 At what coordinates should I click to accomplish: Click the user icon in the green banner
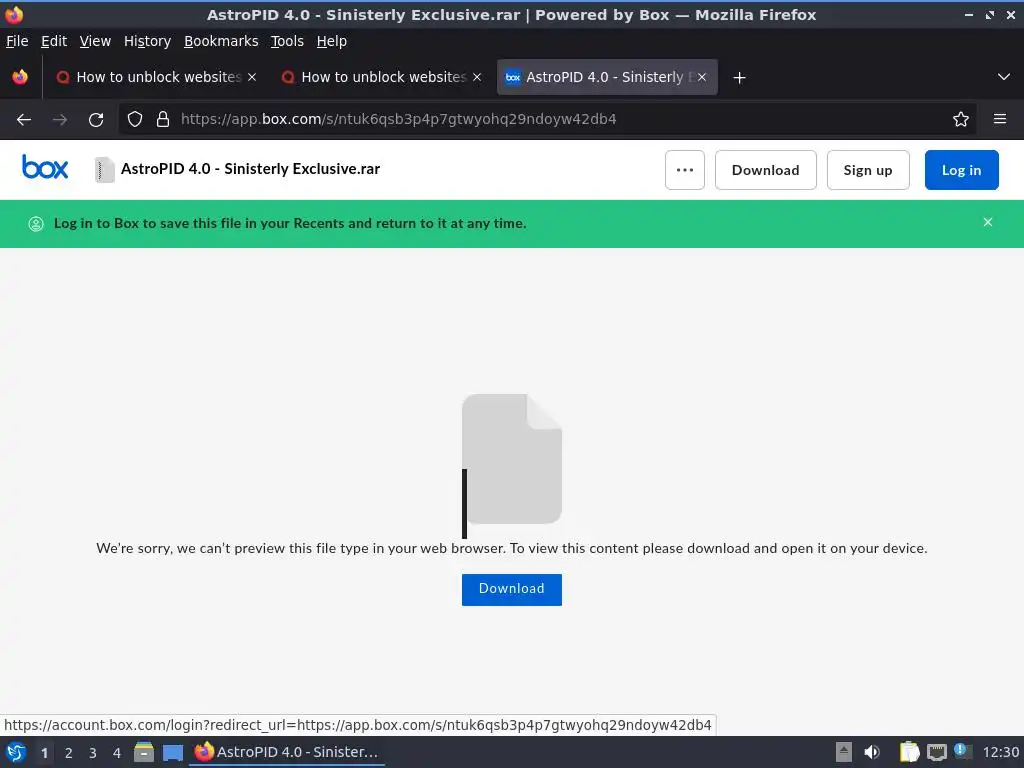[x=36, y=224]
